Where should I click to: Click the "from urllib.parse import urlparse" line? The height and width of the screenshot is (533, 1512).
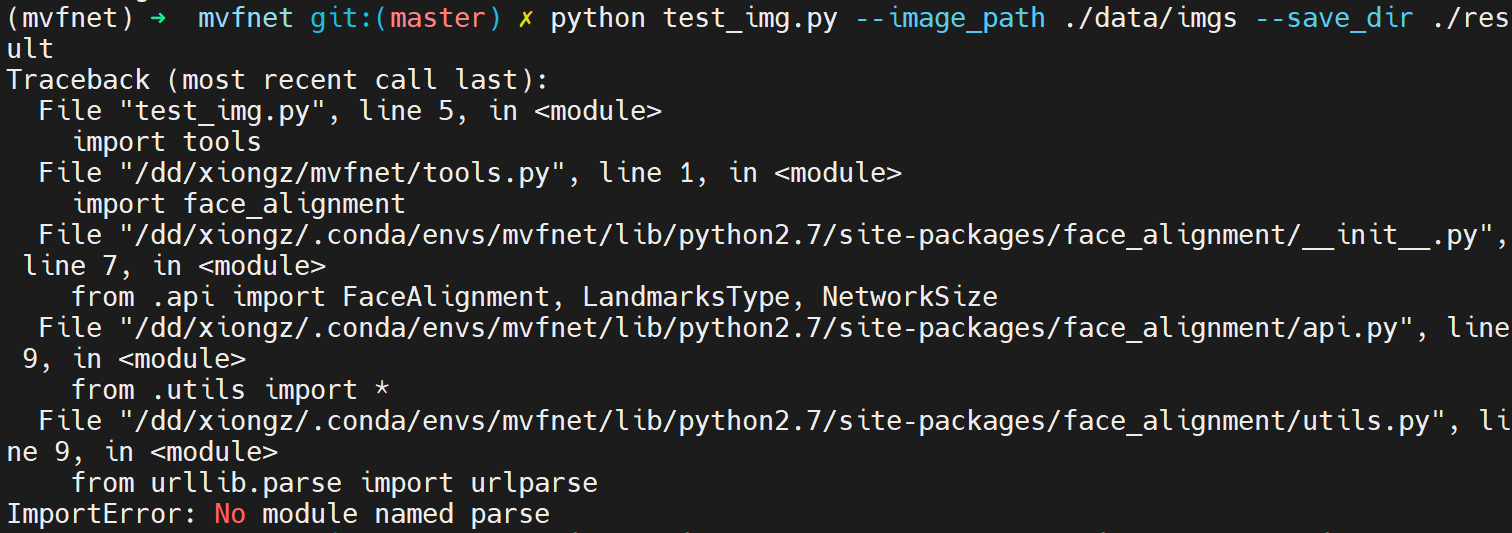pyautogui.click(x=334, y=483)
